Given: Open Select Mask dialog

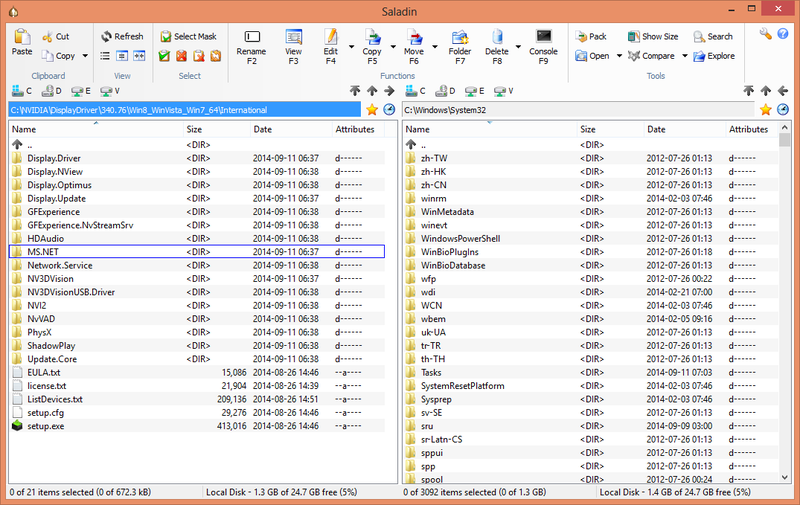Looking at the screenshot, I should [x=188, y=36].
